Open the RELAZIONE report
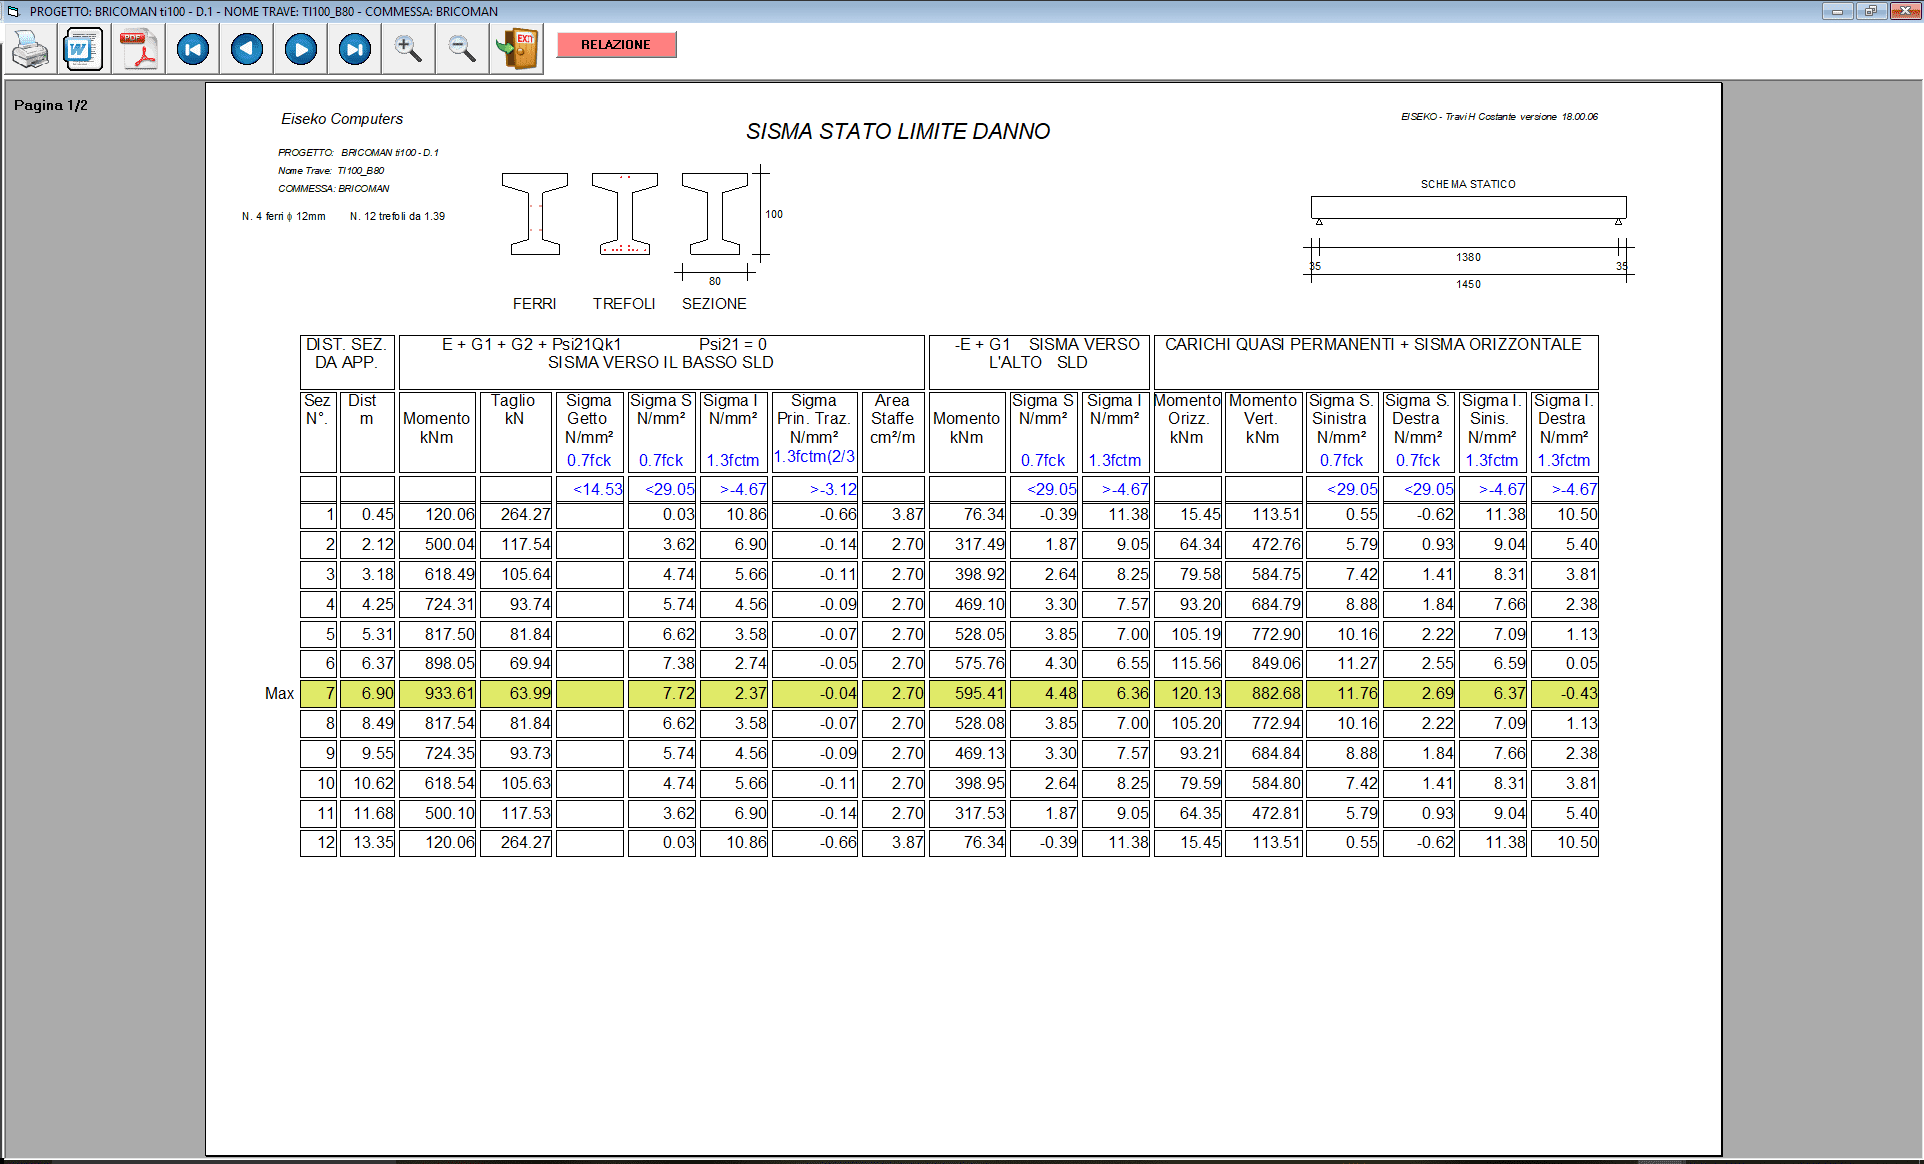This screenshot has width=1924, height=1164. pyautogui.click(x=616, y=44)
